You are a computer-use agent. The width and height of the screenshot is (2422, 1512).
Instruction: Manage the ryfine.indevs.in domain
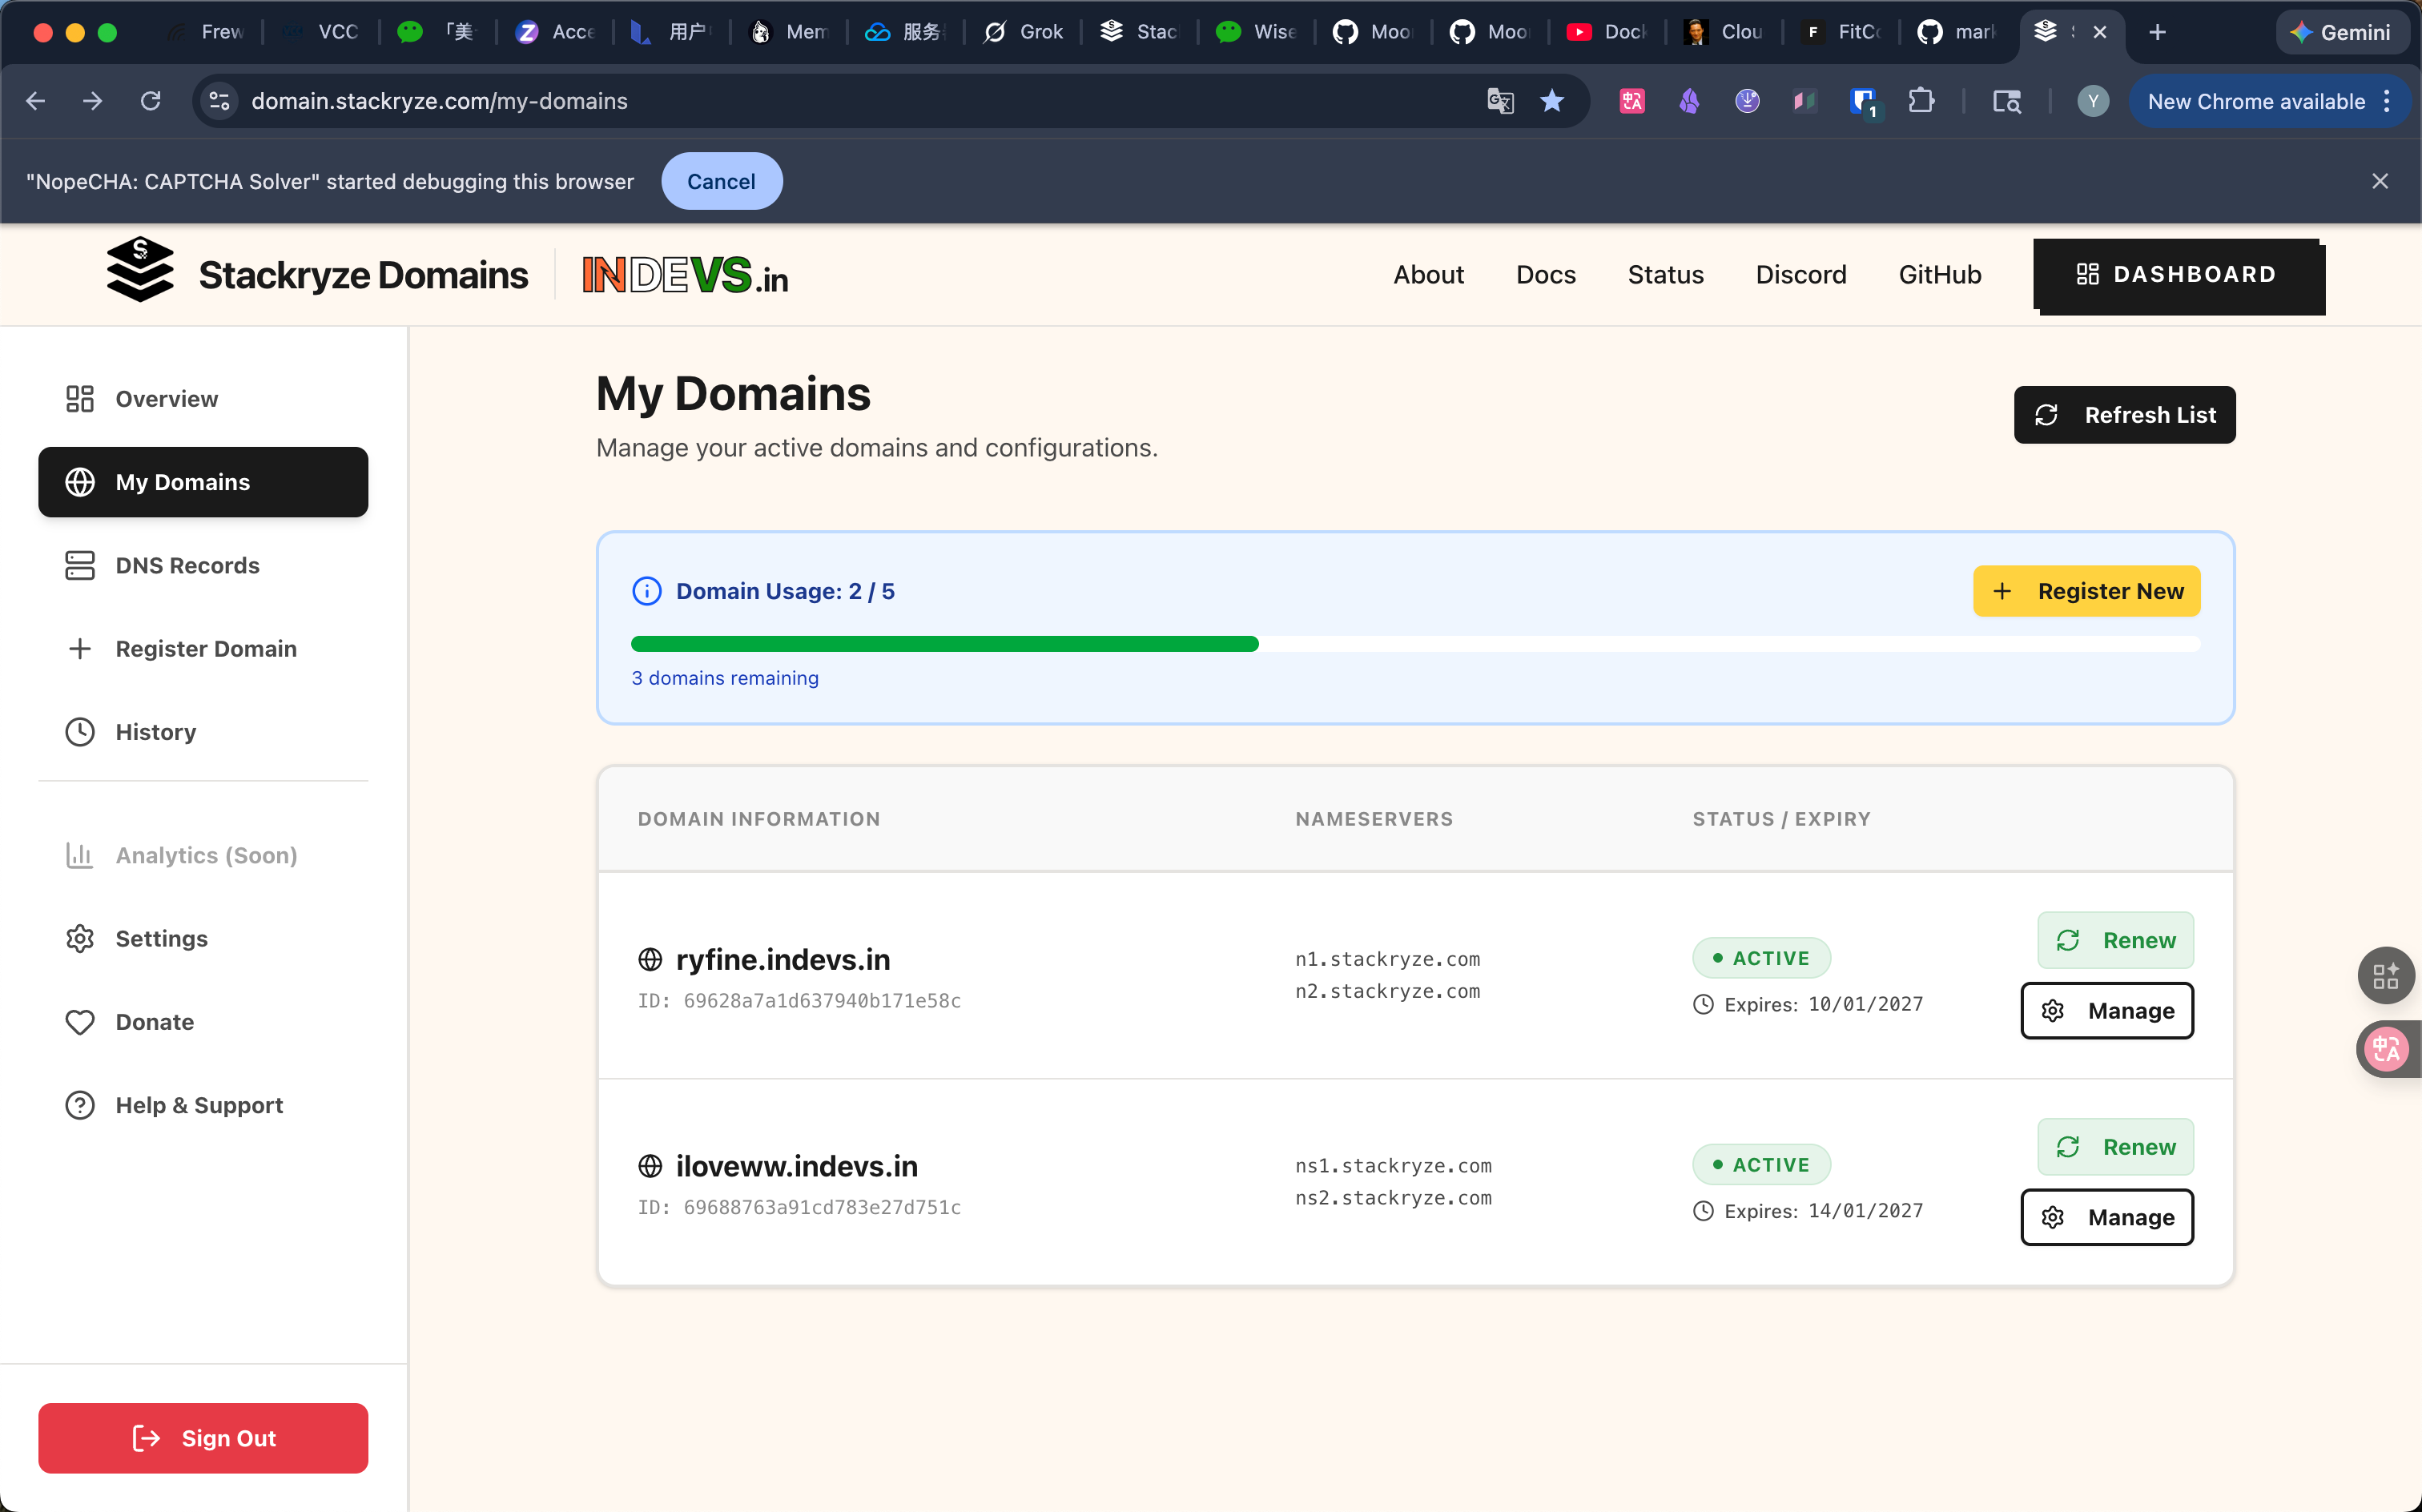(x=2107, y=1011)
